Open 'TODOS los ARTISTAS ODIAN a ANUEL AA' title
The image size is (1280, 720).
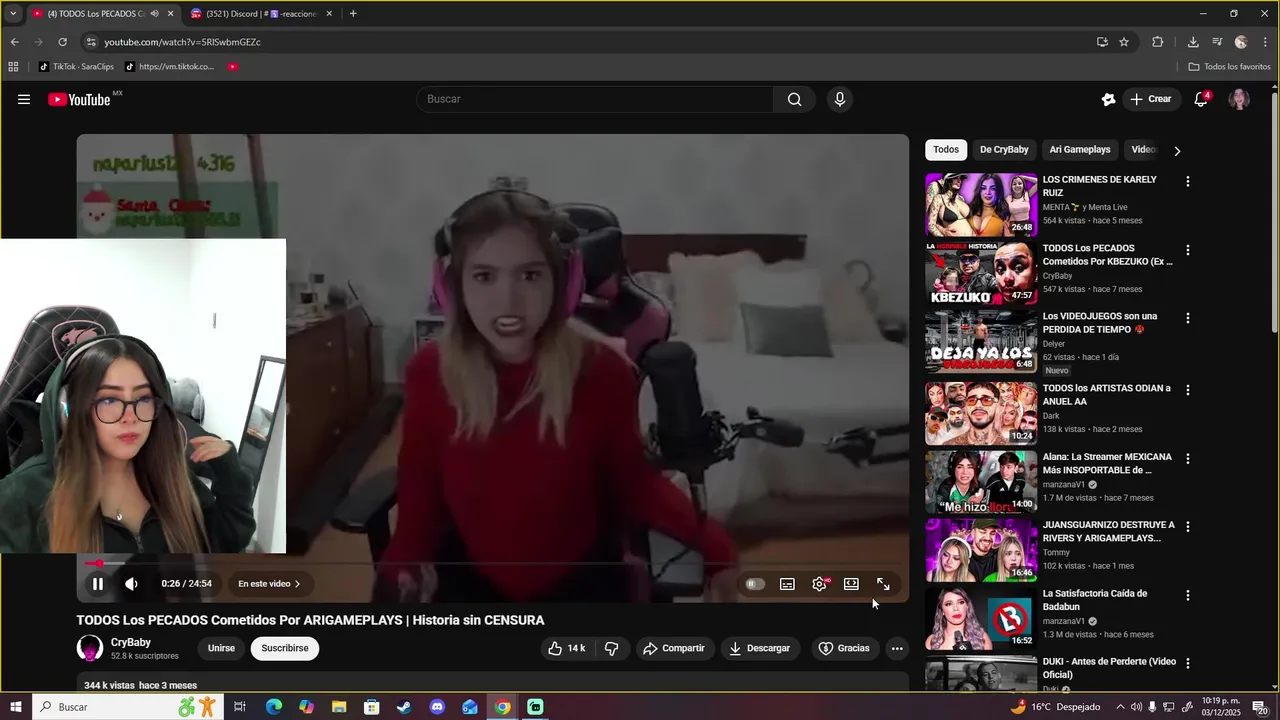point(1107,395)
